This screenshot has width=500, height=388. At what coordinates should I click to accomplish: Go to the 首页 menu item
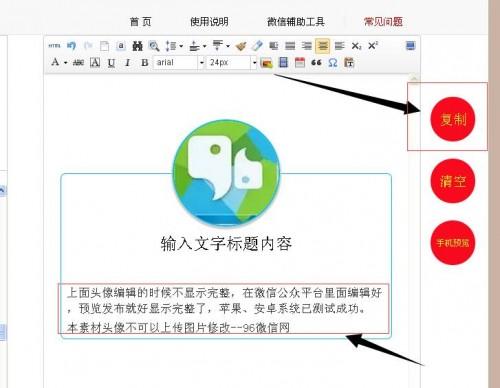click(140, 22)
